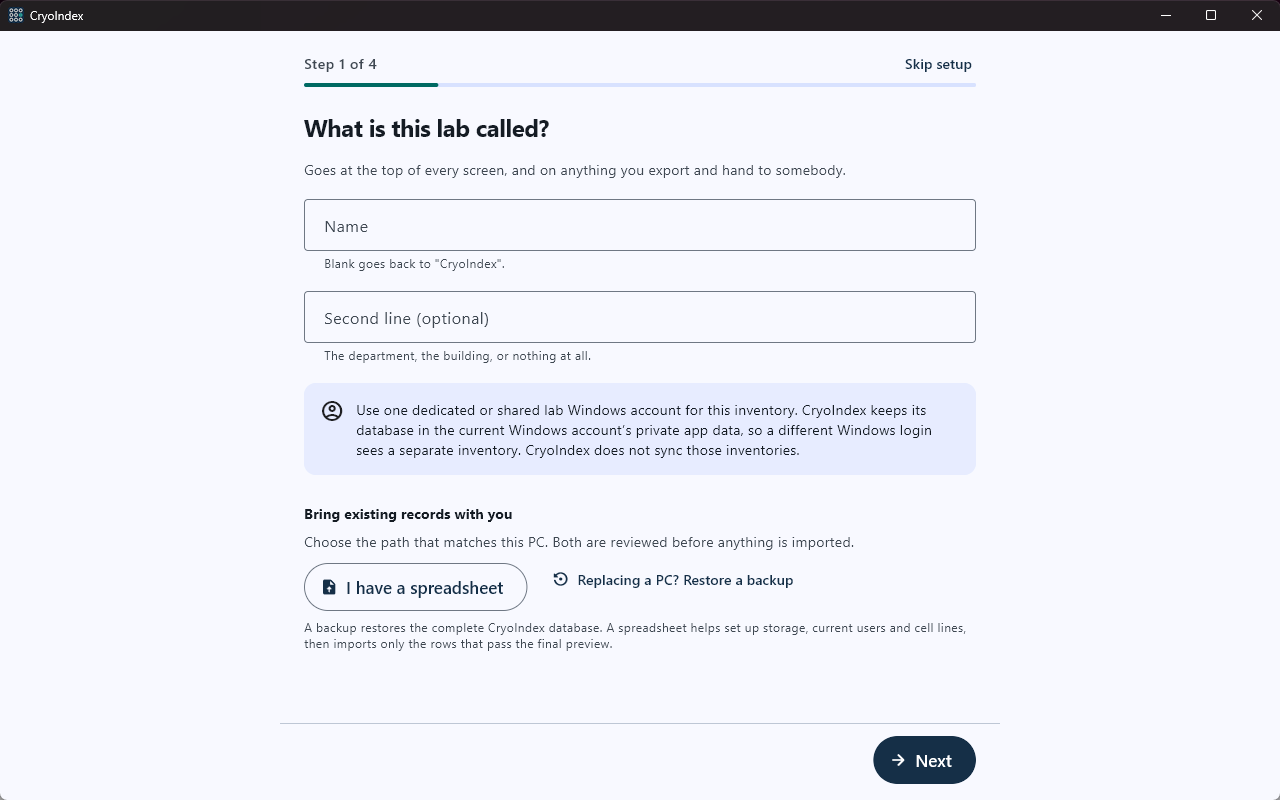Click the Step 1 of 4 label
Image resolution: width=1280 pixels, height=800 pixels.
click(340, 64)
